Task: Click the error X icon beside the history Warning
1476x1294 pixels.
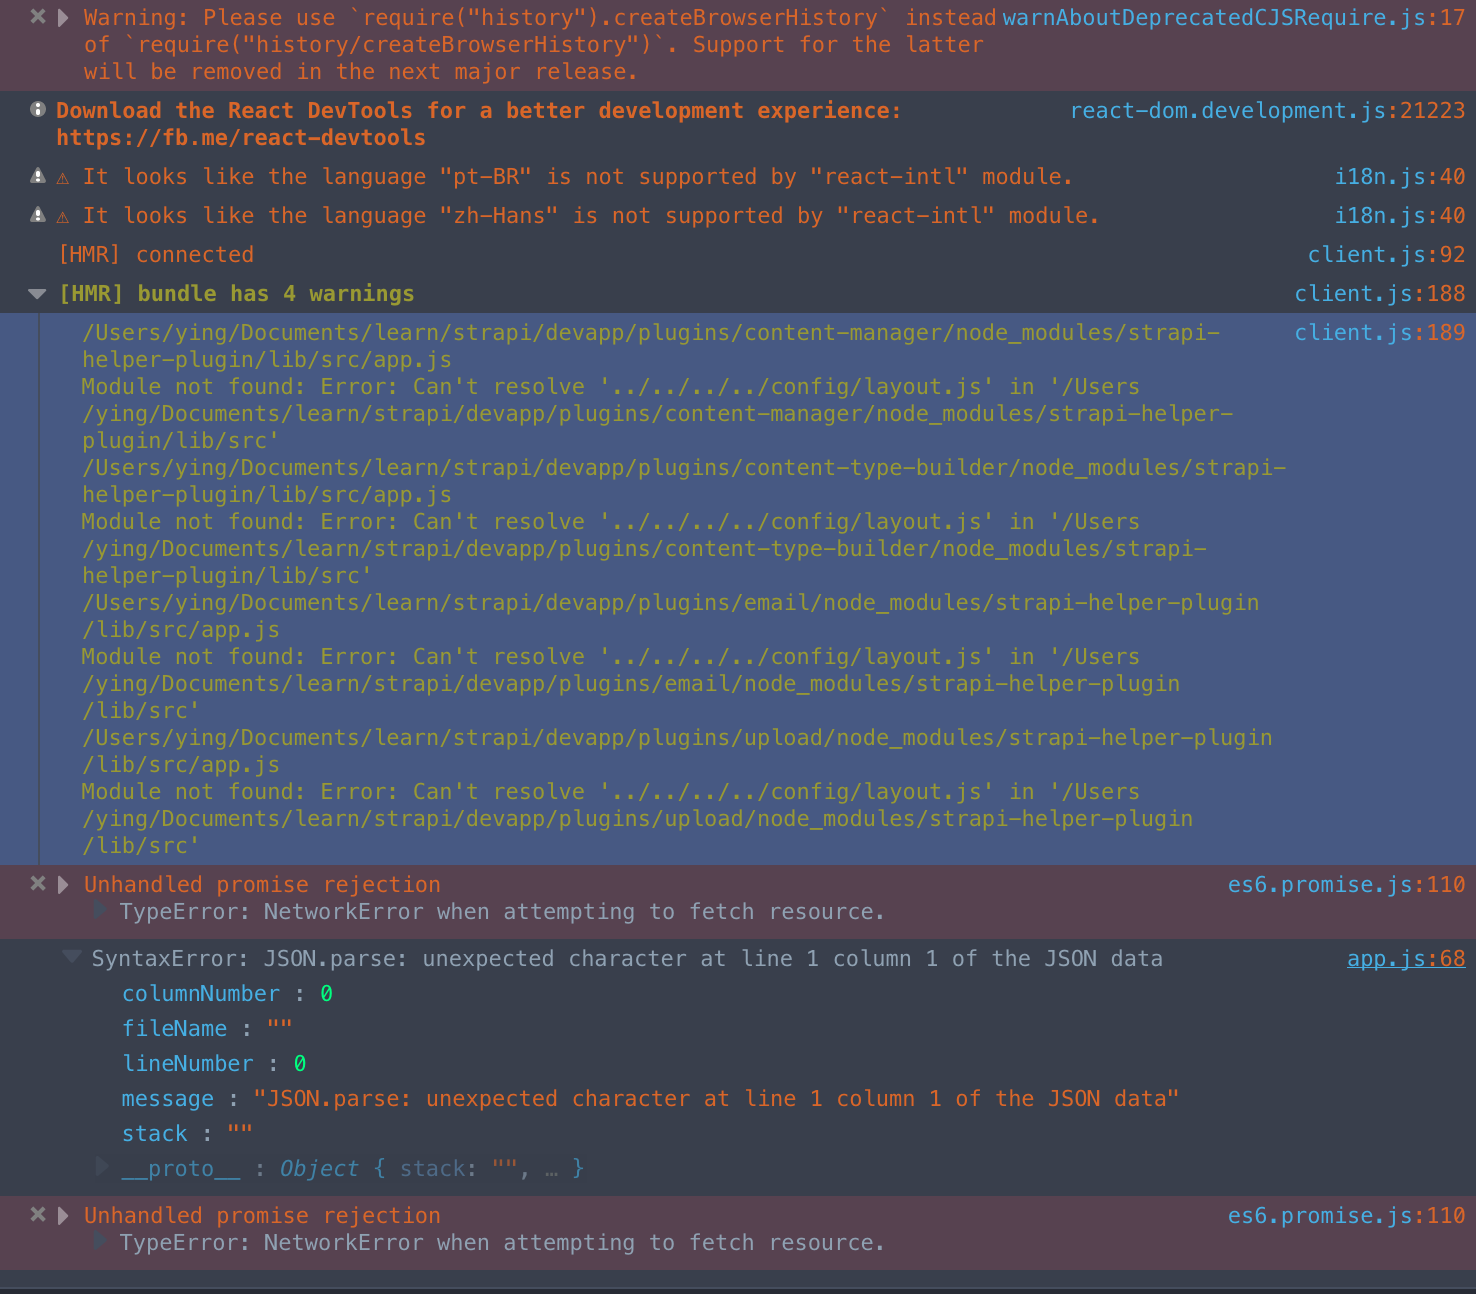Action: point(38,17)
